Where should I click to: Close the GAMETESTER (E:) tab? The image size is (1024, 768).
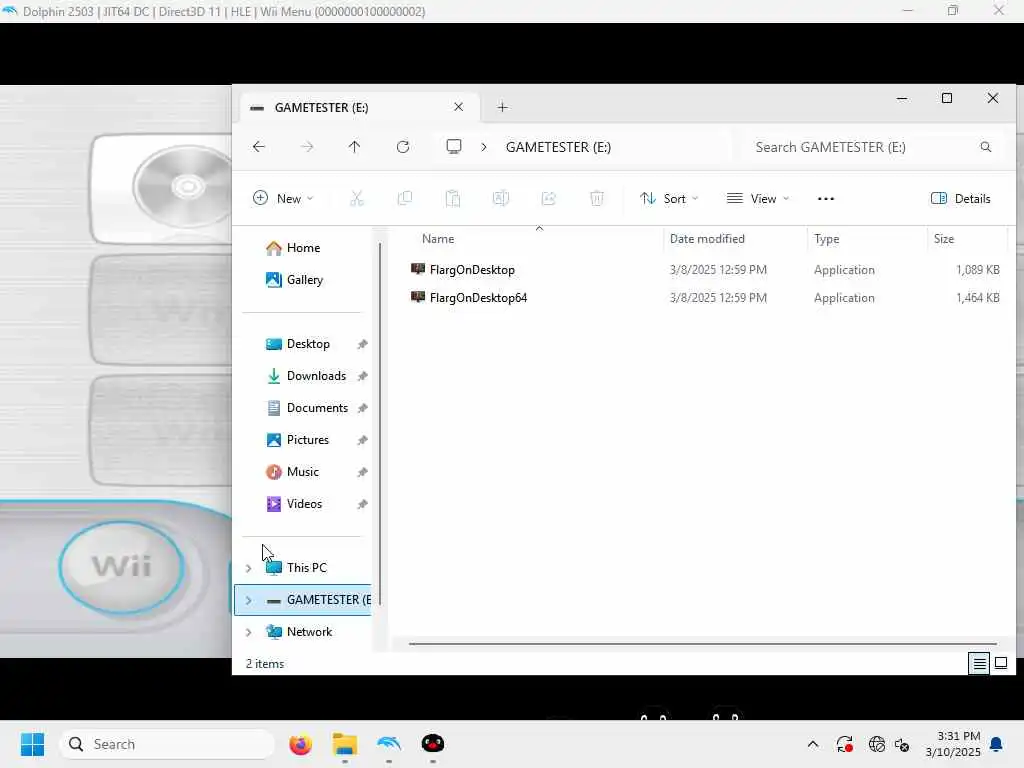tap(458, 107)
